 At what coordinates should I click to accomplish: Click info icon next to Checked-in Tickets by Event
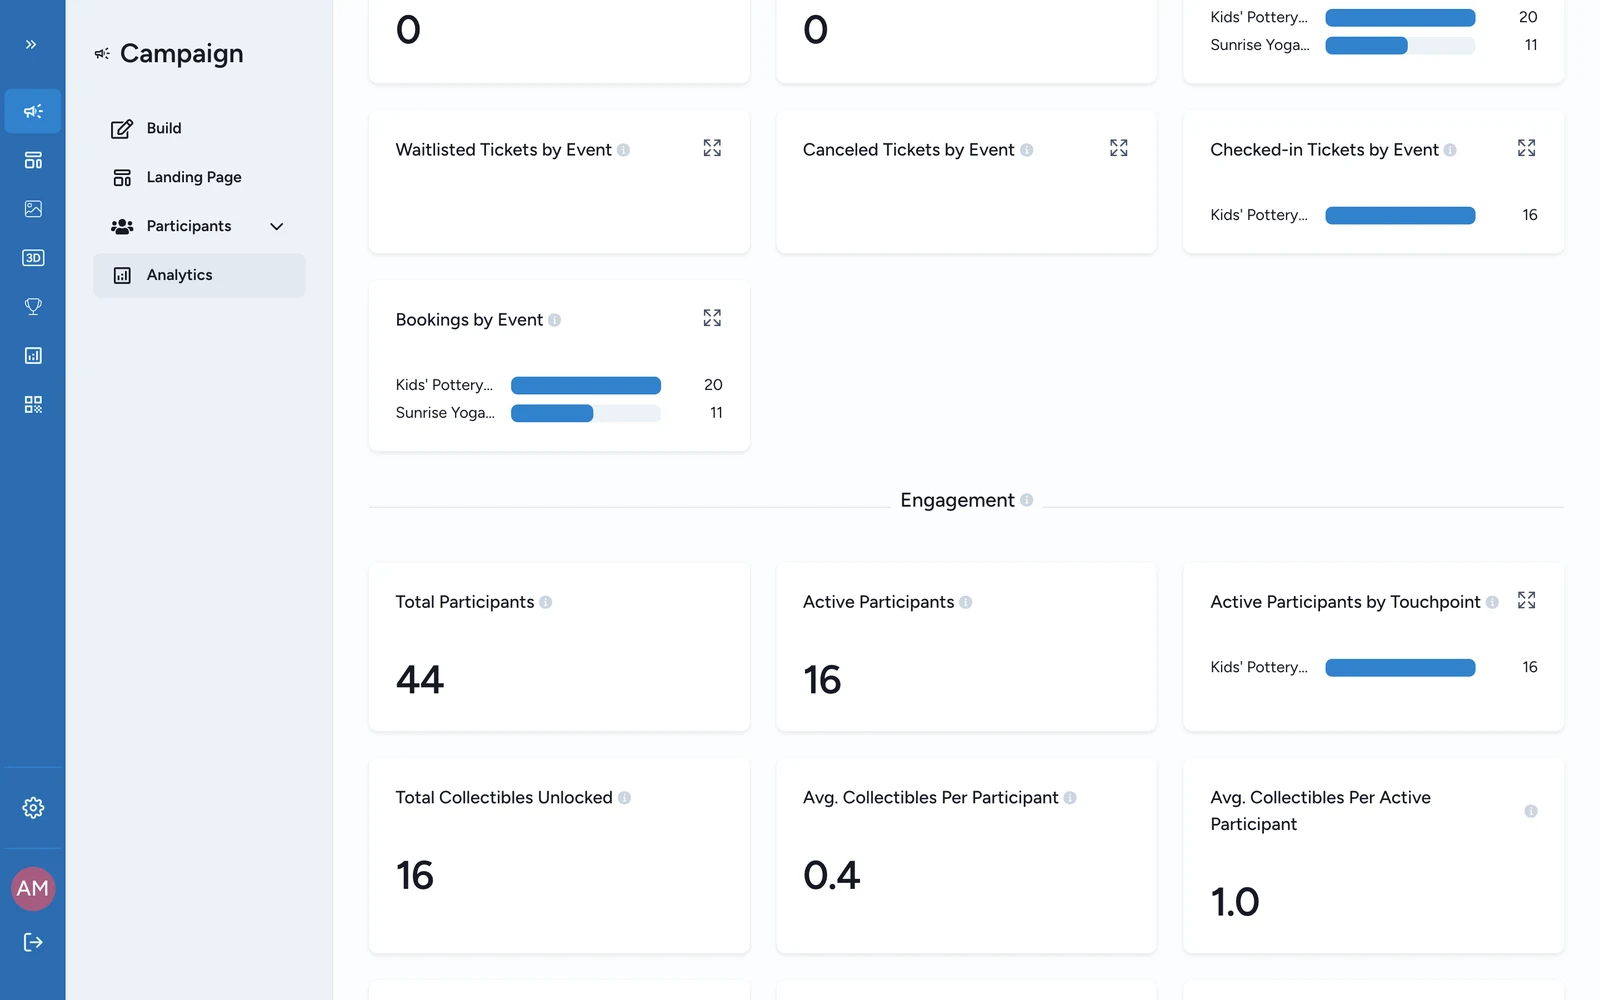click(x=1450, y=150)
